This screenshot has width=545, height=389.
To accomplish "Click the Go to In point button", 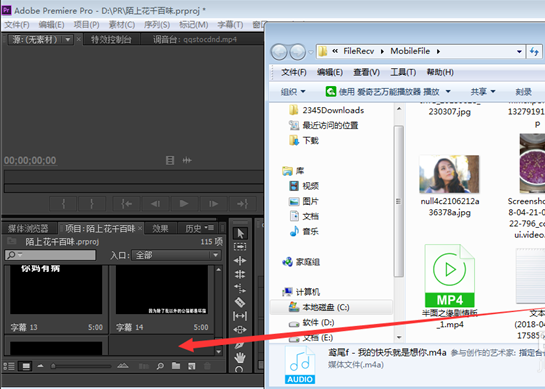I will click(x=127, y=204).
